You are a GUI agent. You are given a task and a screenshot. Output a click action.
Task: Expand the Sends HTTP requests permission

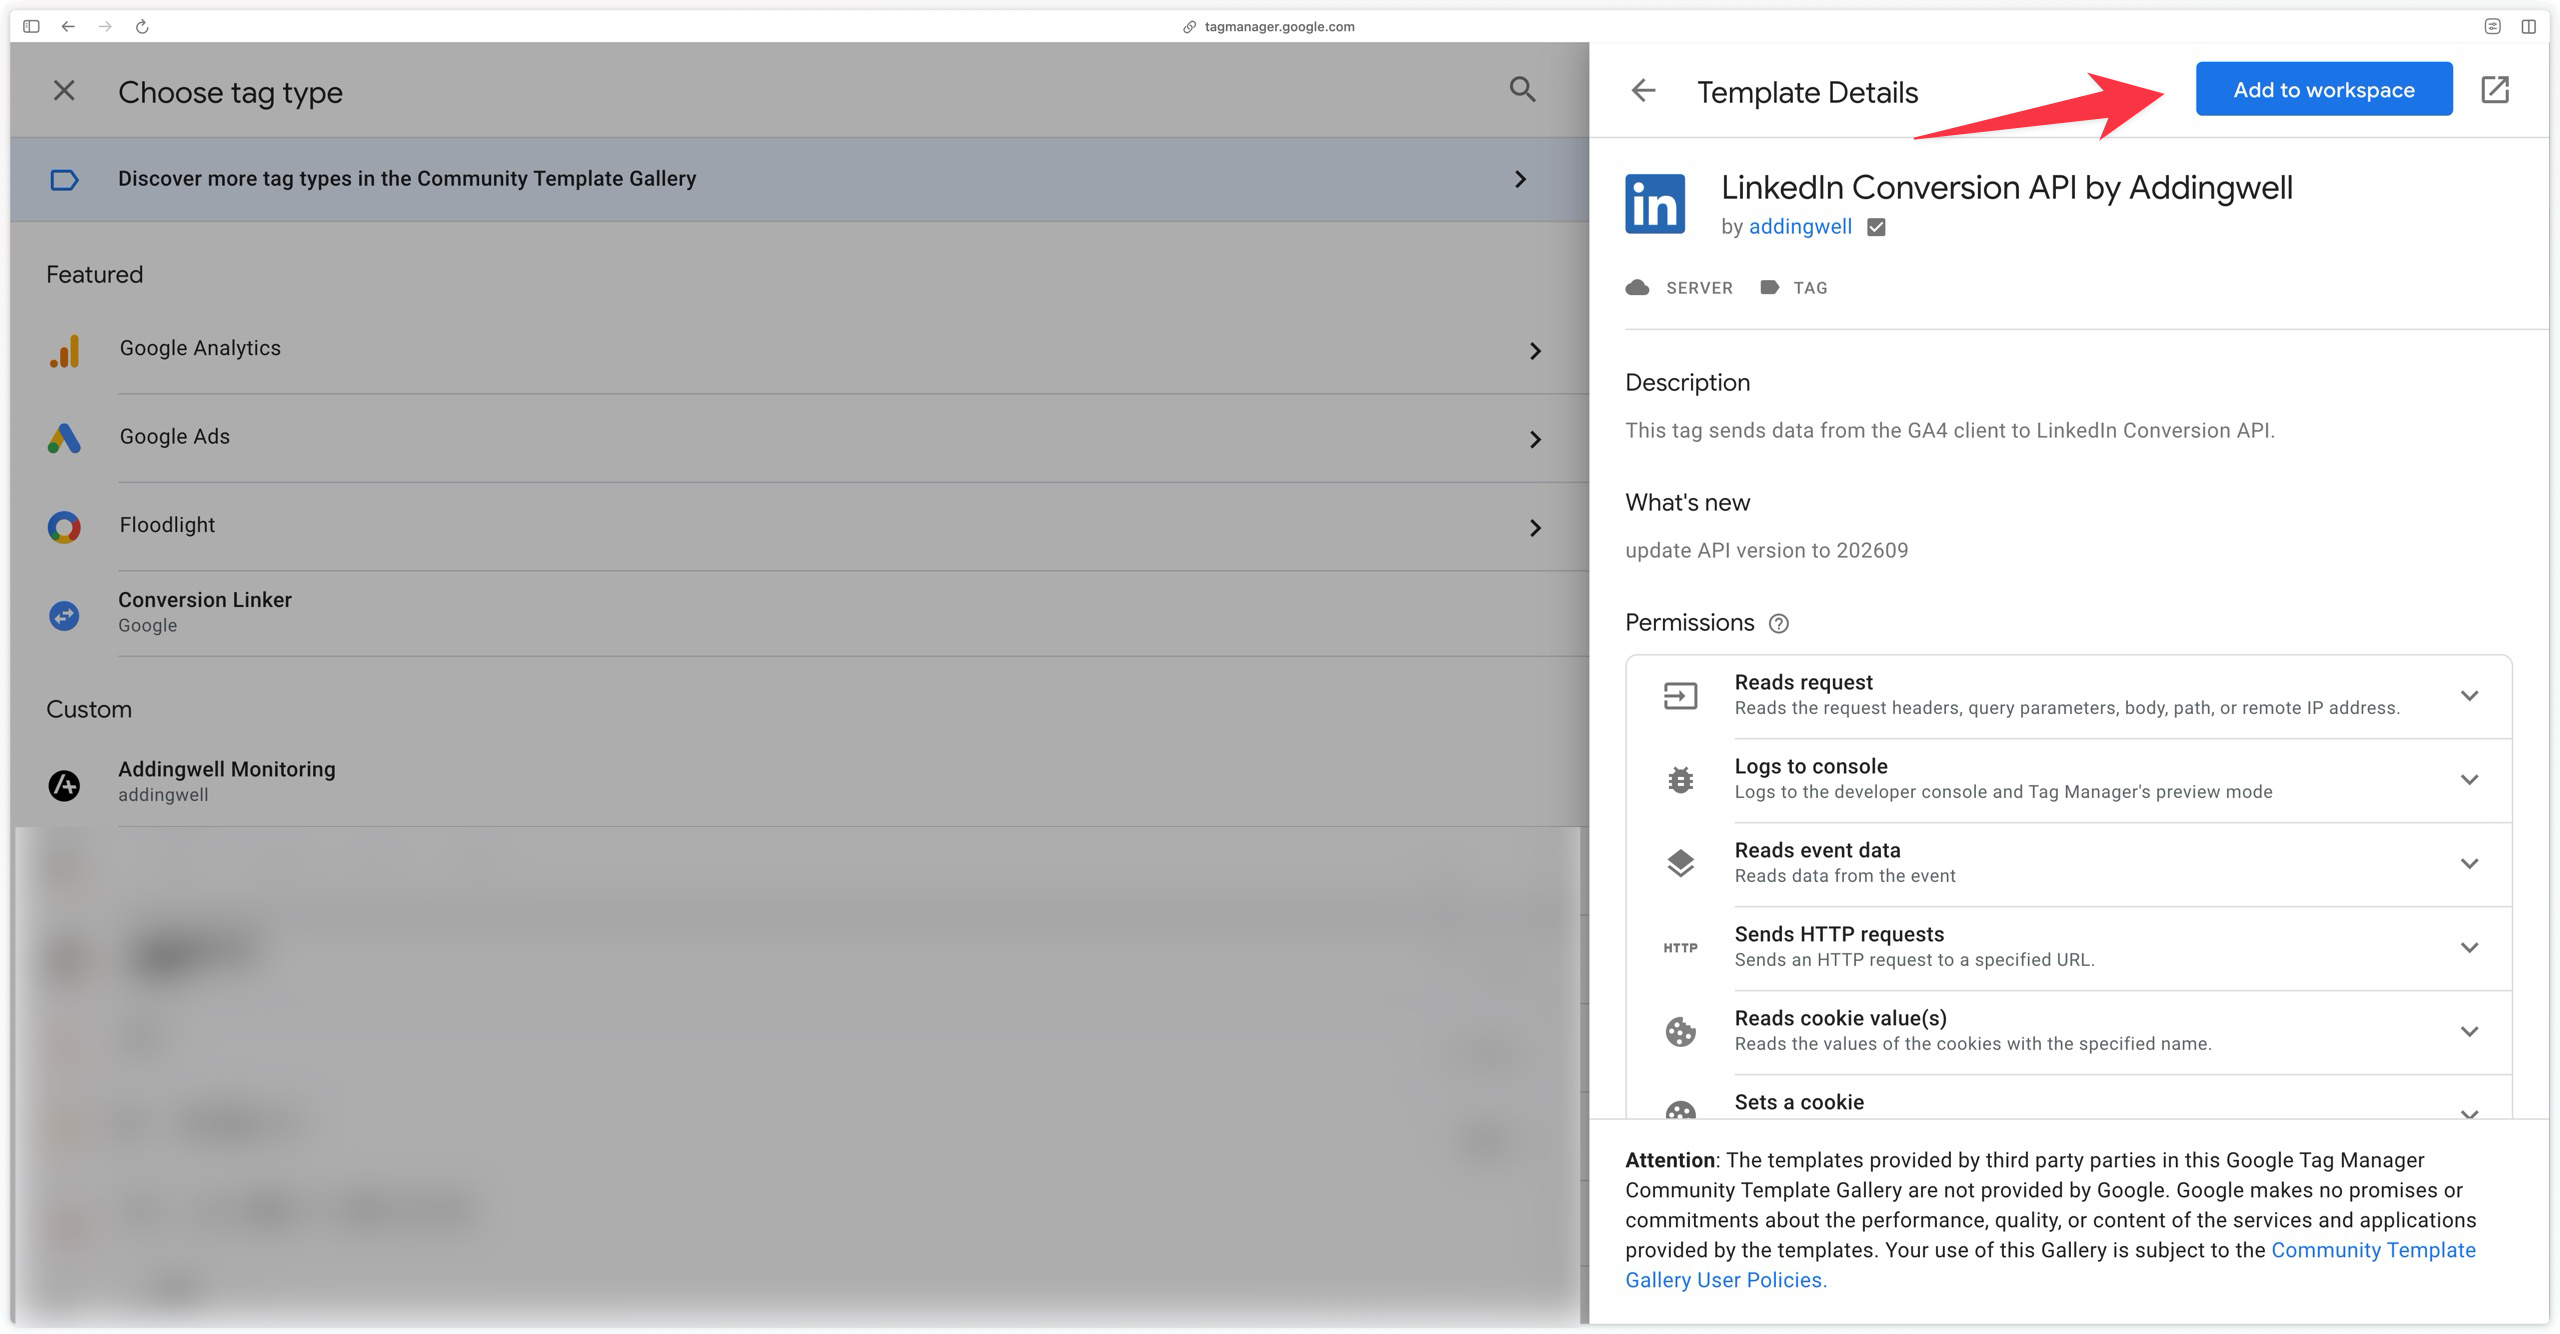(x=2469, y=948)
